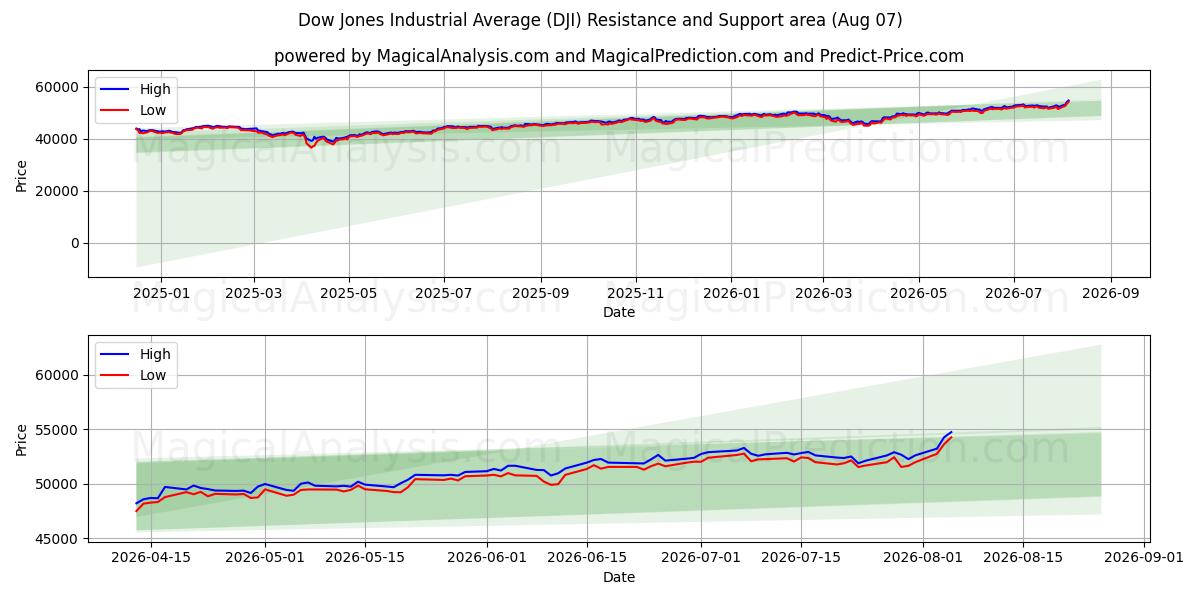Click the final price peak in bottom chart
The width and height of the screenshot is (1200, 600).
coord(951,433)
